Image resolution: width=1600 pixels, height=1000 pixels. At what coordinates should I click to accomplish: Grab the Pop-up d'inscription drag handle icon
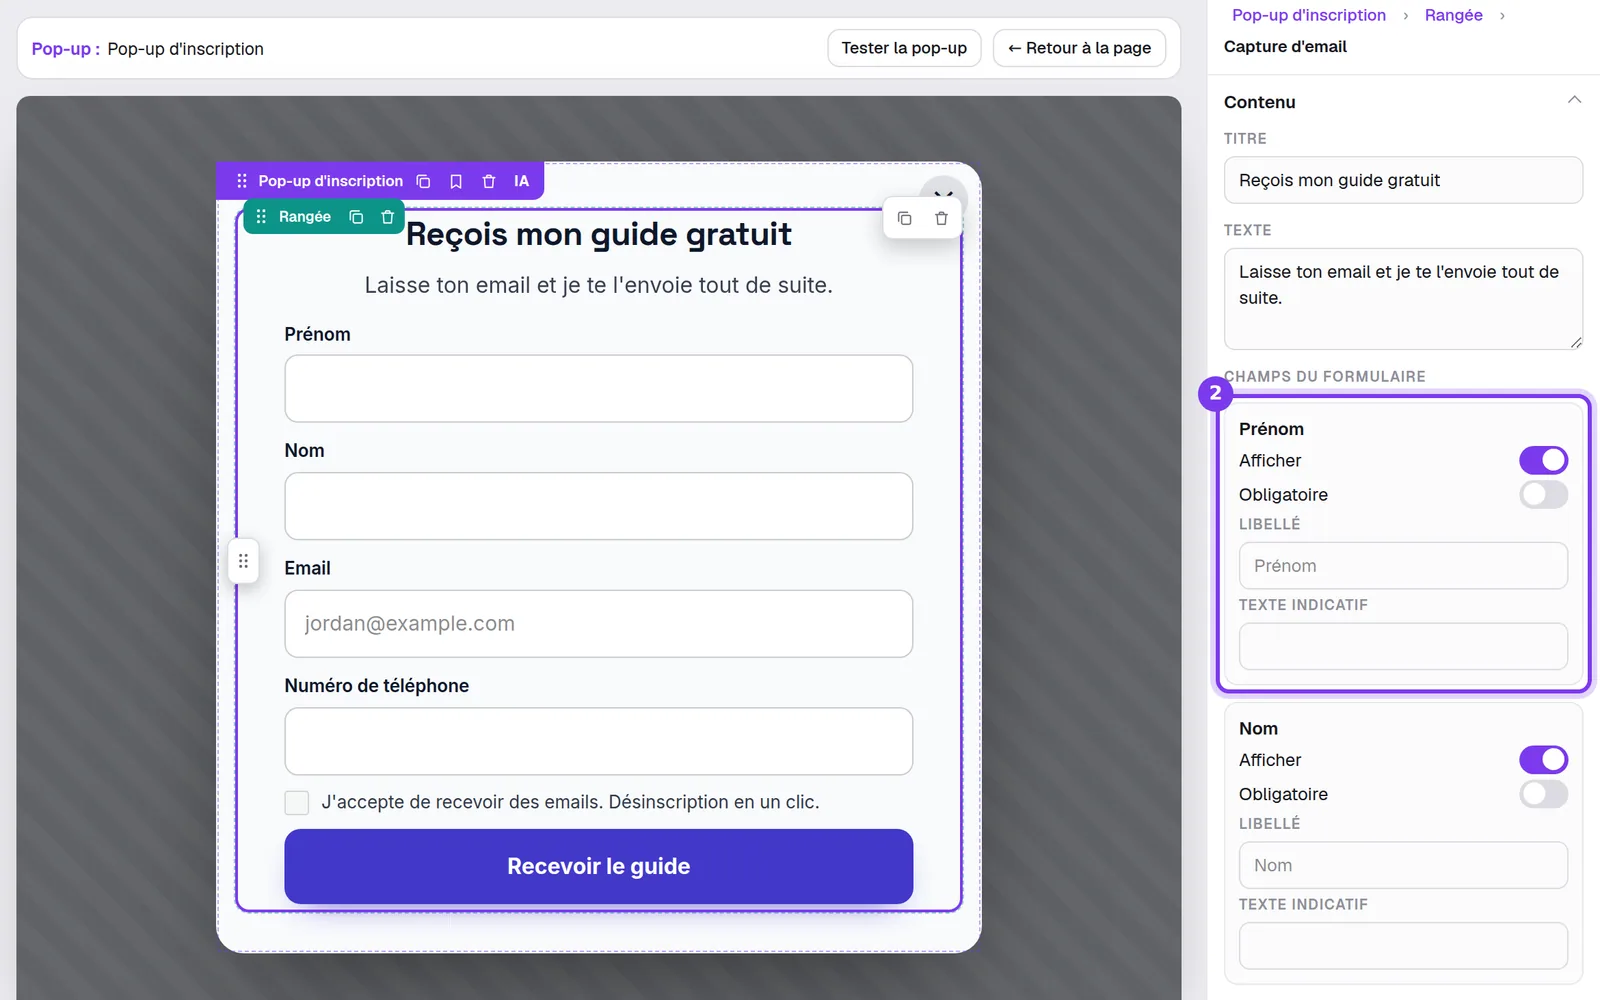tap(241, 181)
